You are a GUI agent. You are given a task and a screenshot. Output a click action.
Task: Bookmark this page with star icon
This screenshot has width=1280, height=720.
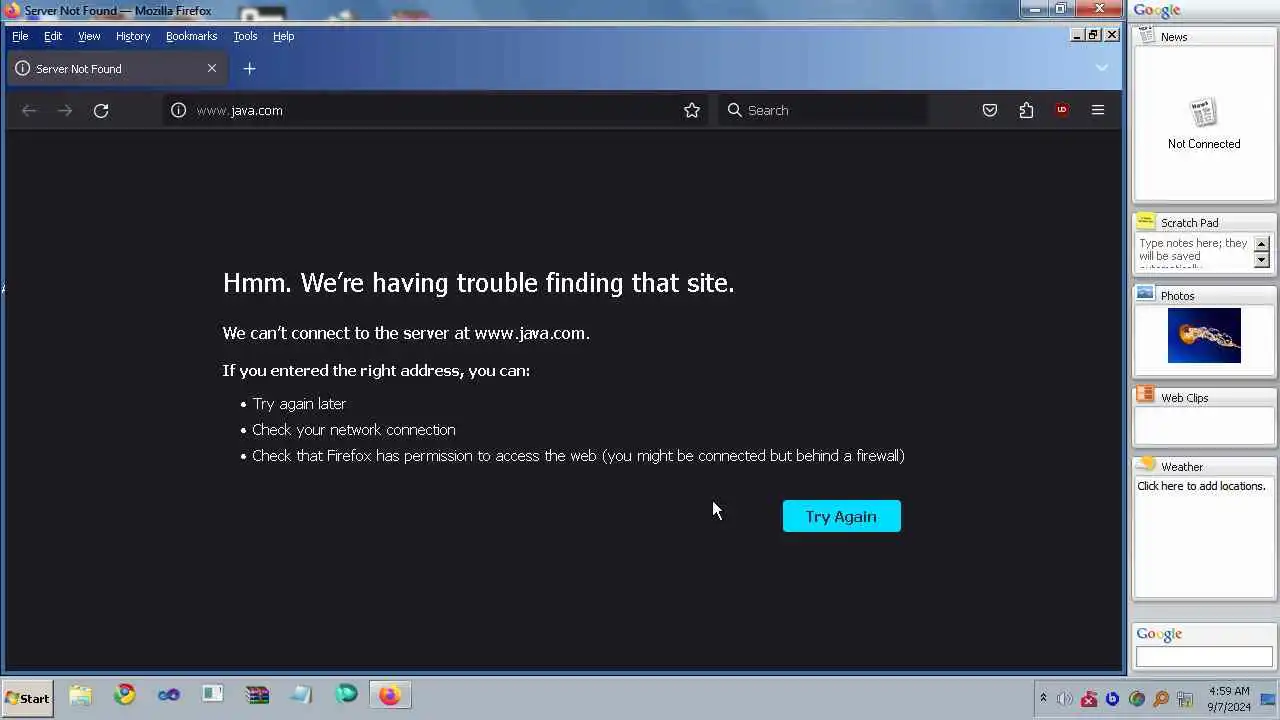click(x=692, y=110)
